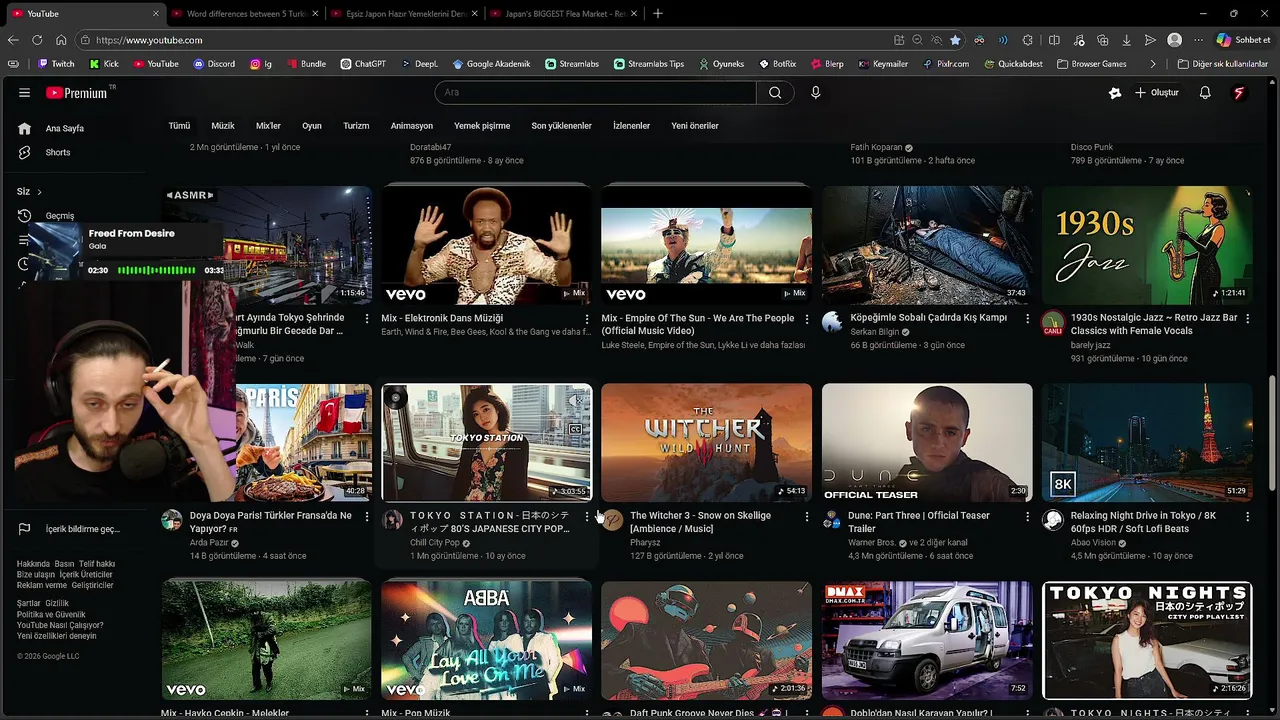Open options for Dune: Part Three teaser

point(1027,517)
